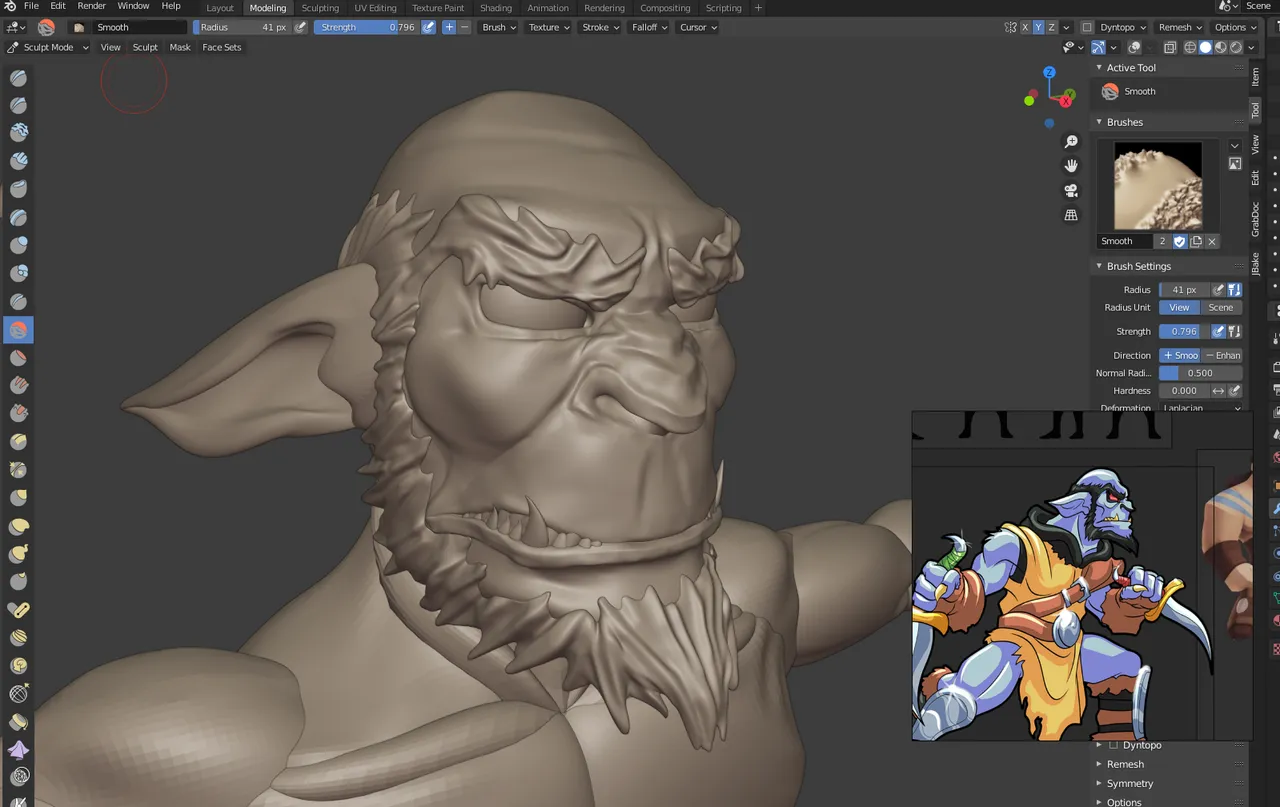Click the hand pan view icon

pyautogui.click(x=1071, y=166)
